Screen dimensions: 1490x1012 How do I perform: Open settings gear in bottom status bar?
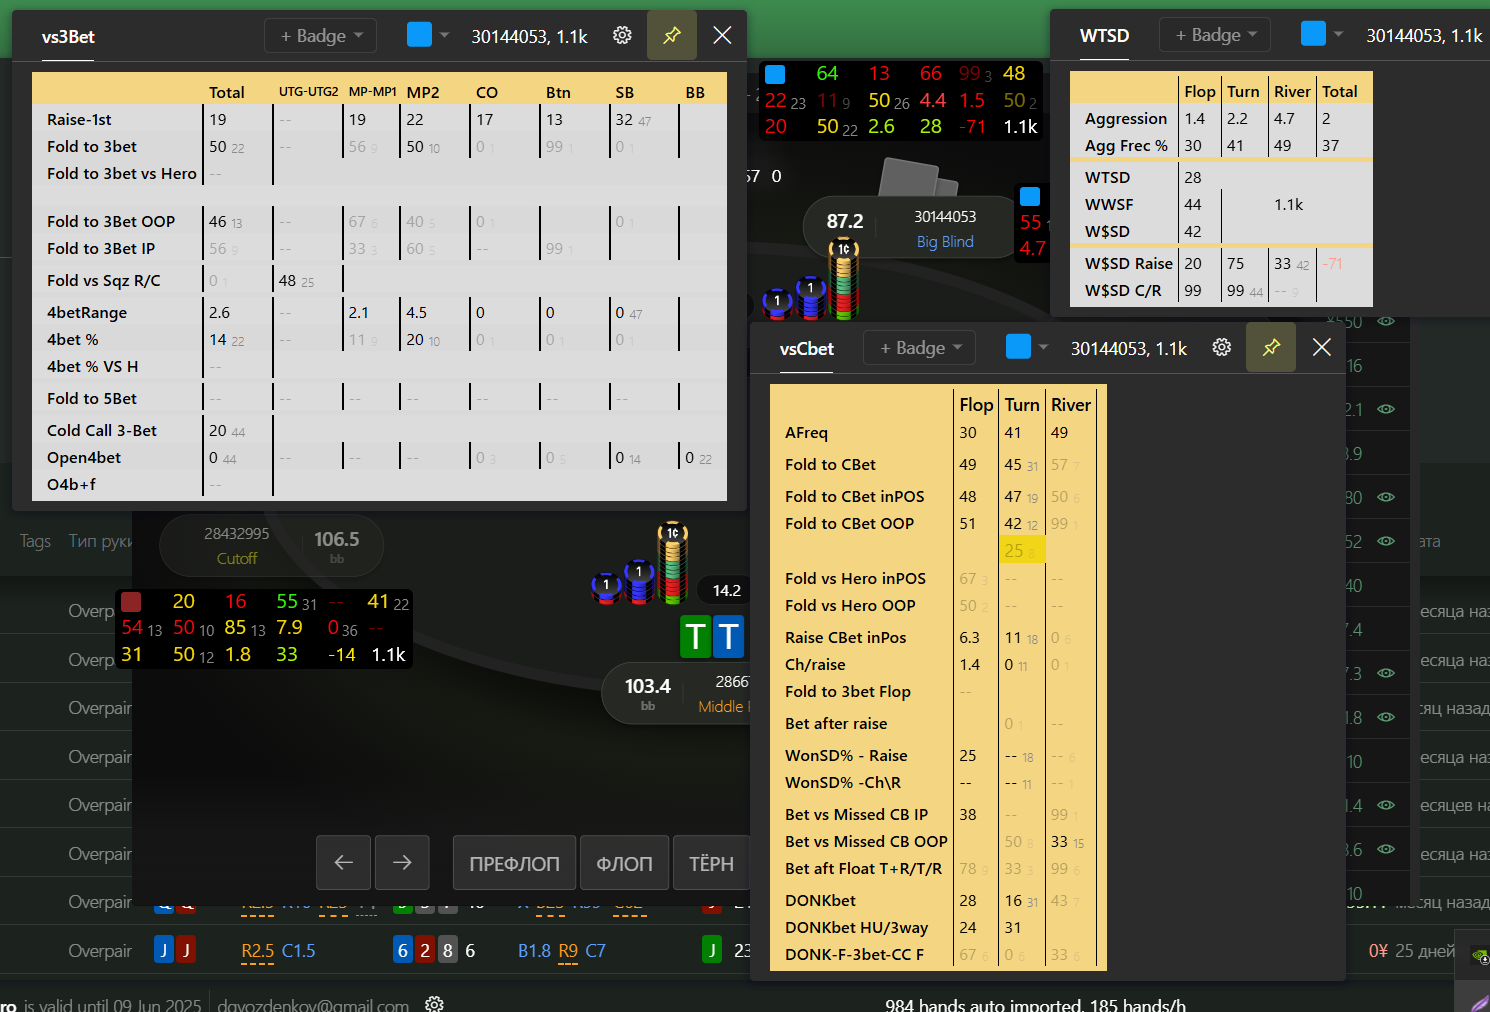pos(434,1003)
